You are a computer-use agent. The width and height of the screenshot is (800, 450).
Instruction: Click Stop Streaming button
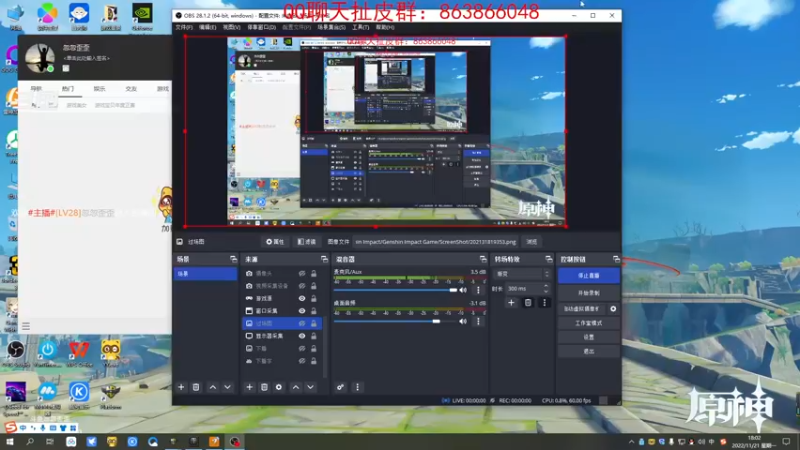[x=589, y=276]
